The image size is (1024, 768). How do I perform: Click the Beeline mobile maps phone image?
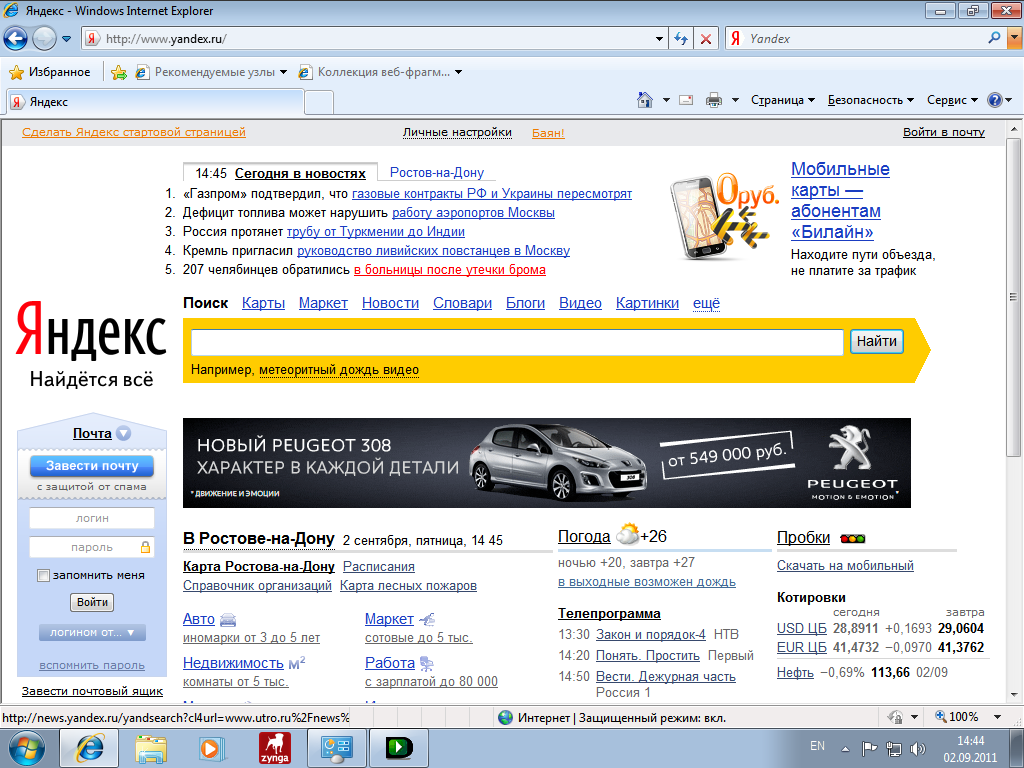pos(724,216)
